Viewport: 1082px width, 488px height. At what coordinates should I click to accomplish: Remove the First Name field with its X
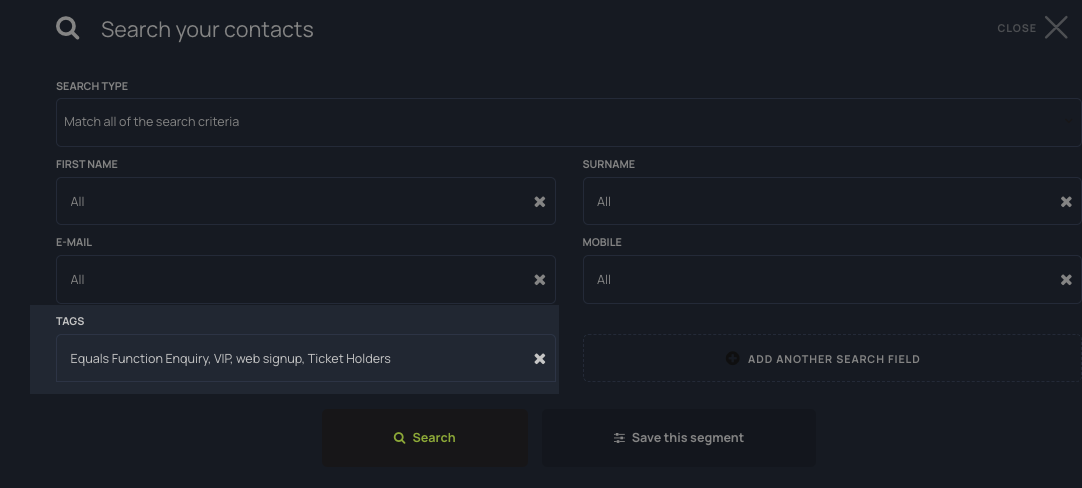tap(540, 202)
